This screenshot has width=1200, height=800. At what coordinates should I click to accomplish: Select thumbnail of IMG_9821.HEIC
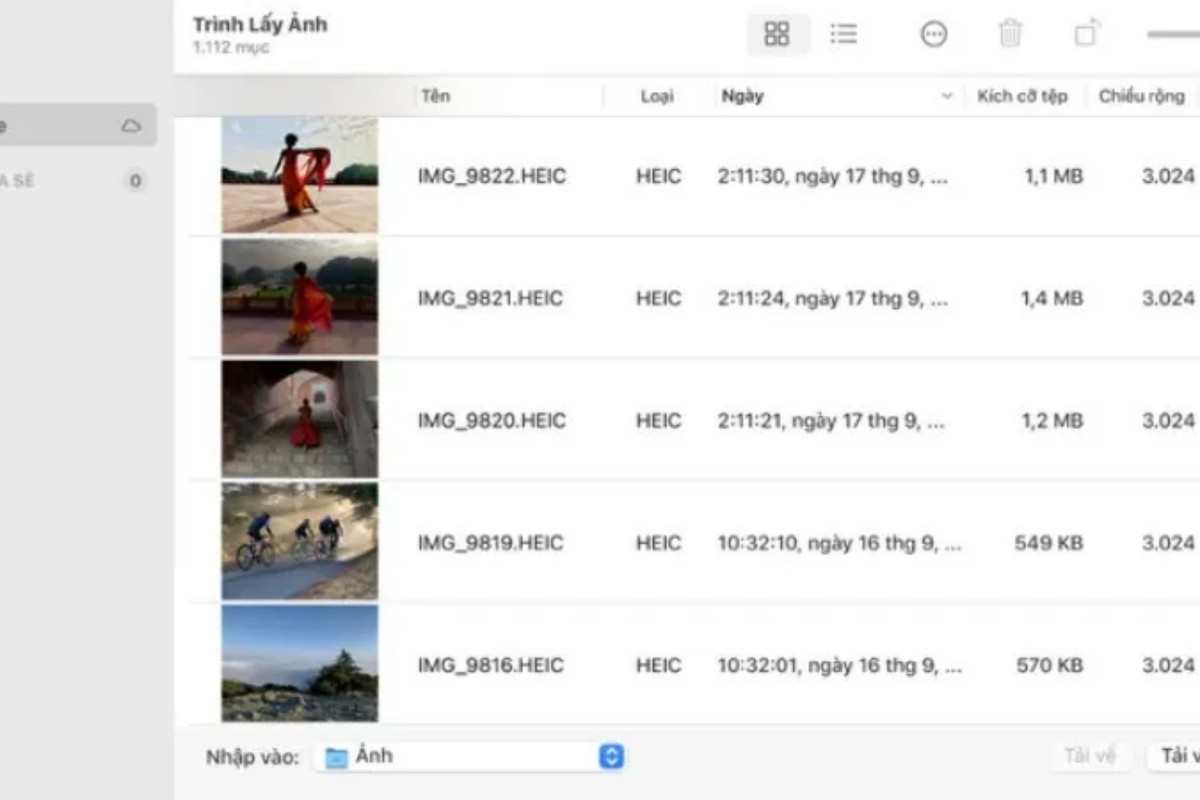300,297
